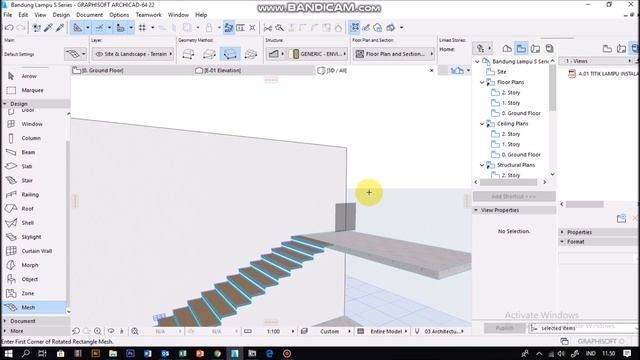
Task: Select polygonal mesh geometry method
Action: pyautogui.click(x=188, y=54)
